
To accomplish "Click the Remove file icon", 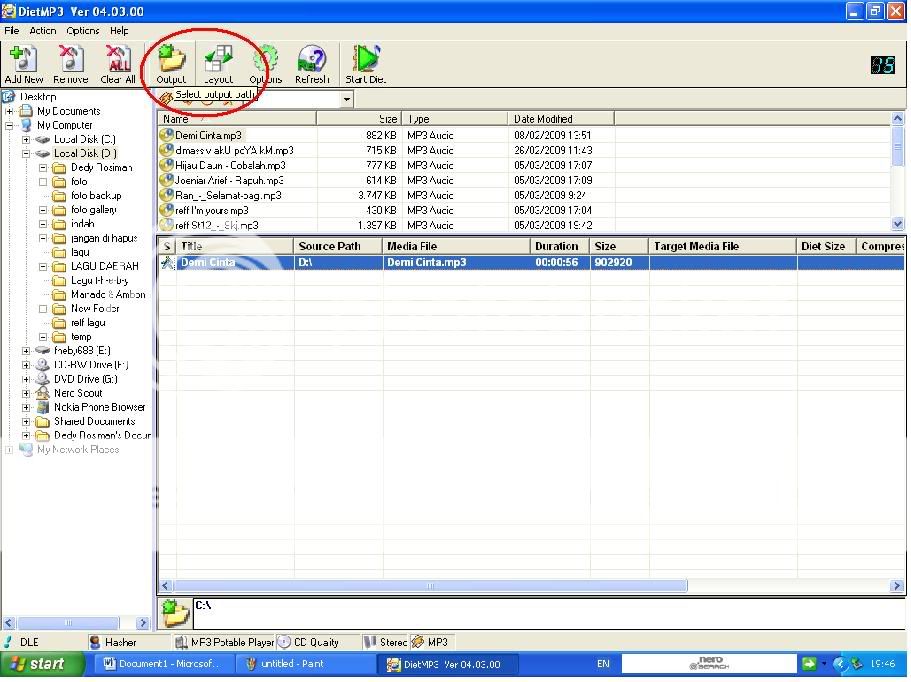I will coord(70,62).
